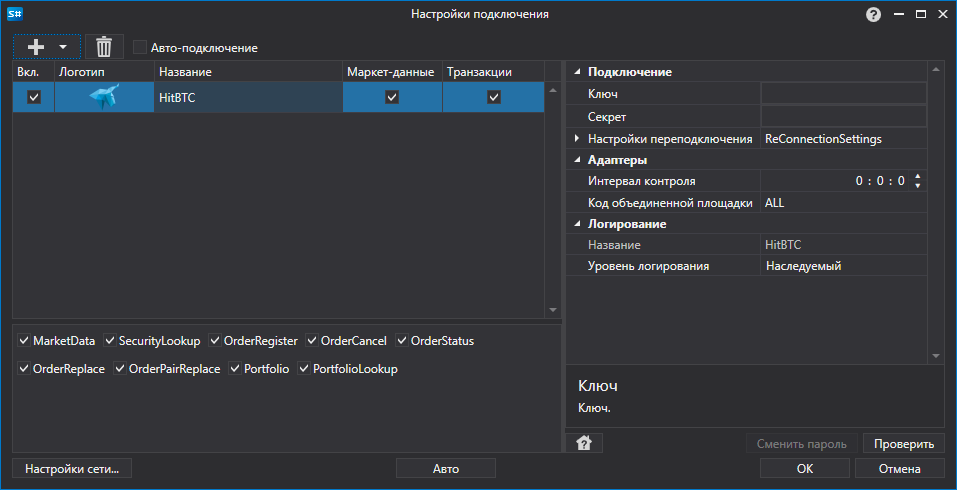
Task: Toggle the OrderPairReplace checkbox
Action: tap(120, 369)
